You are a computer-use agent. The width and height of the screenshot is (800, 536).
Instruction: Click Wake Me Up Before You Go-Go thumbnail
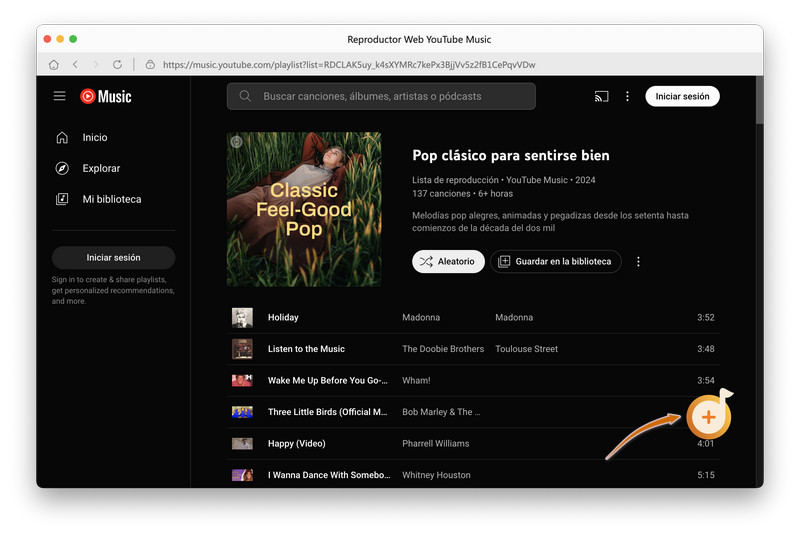click(x=242, y=380)
